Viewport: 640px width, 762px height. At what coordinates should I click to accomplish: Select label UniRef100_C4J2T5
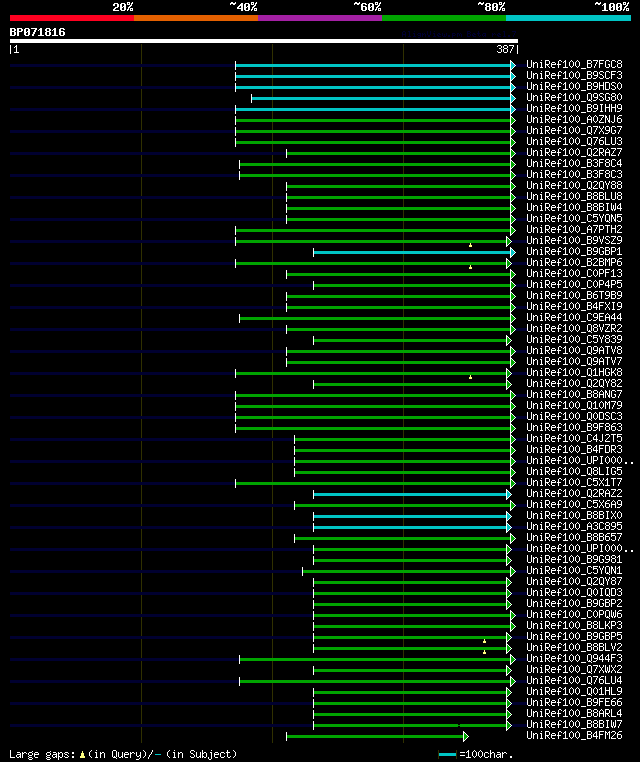574,438
